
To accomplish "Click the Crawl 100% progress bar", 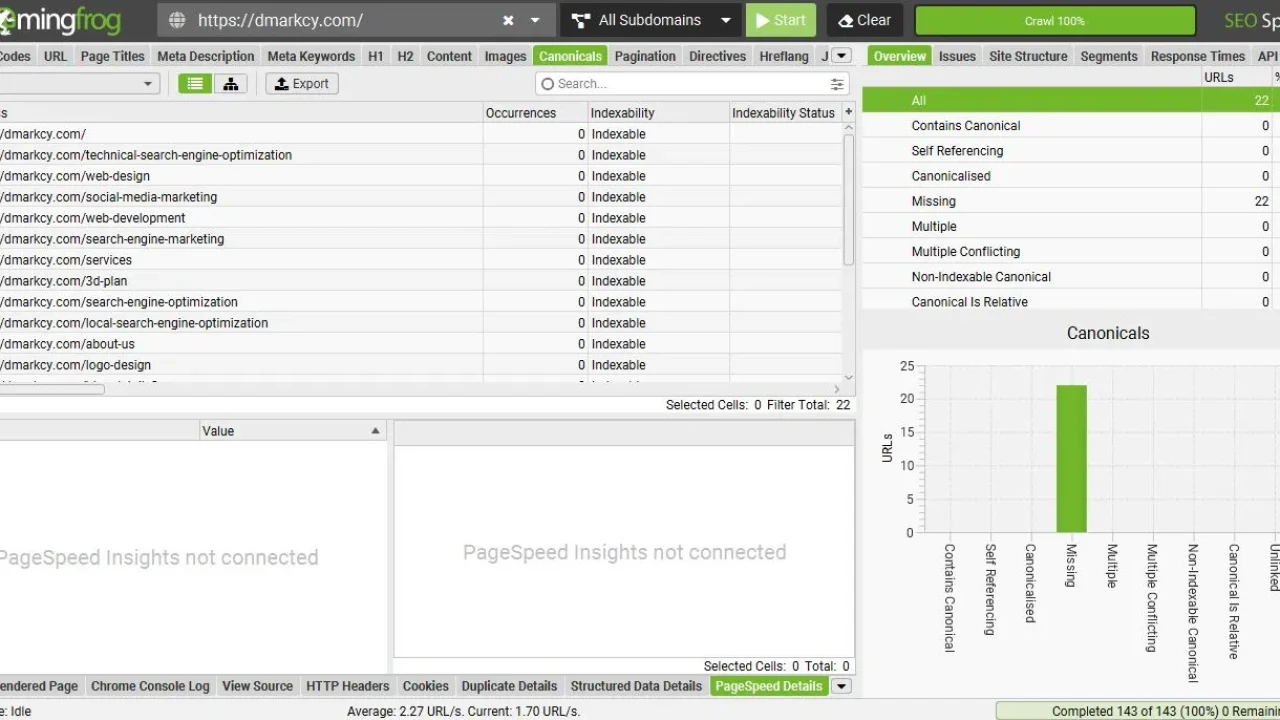I will pyautogui.click(x=1054, y=19).
